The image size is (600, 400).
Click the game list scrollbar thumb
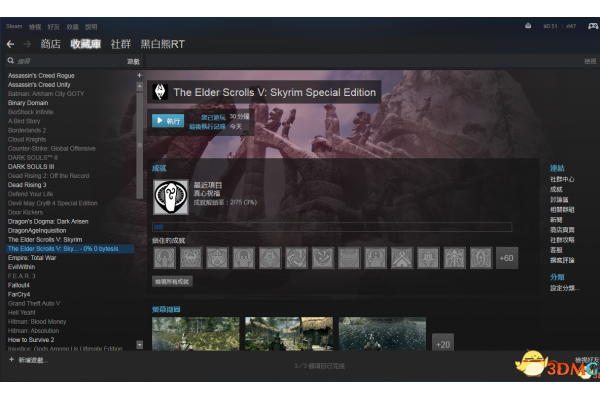[140, 145]
